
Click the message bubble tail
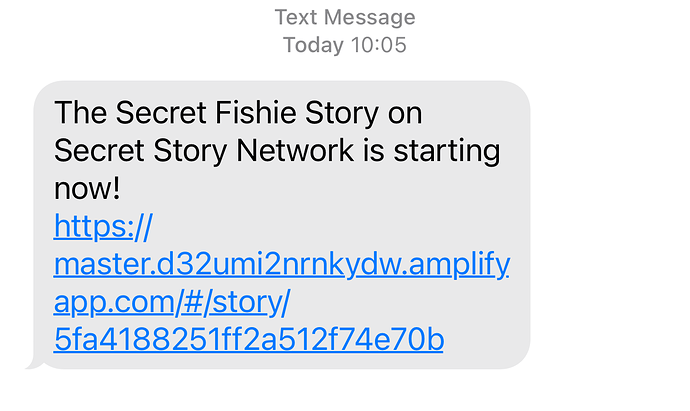coord(33,363)
